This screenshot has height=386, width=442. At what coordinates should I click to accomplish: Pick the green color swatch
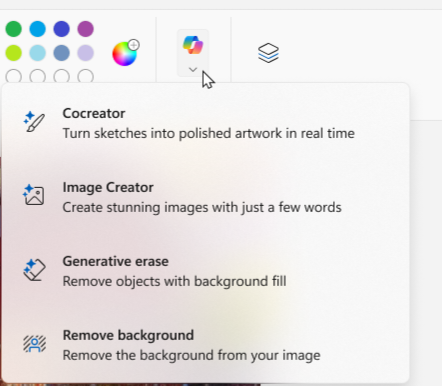(x=14, y=29)
